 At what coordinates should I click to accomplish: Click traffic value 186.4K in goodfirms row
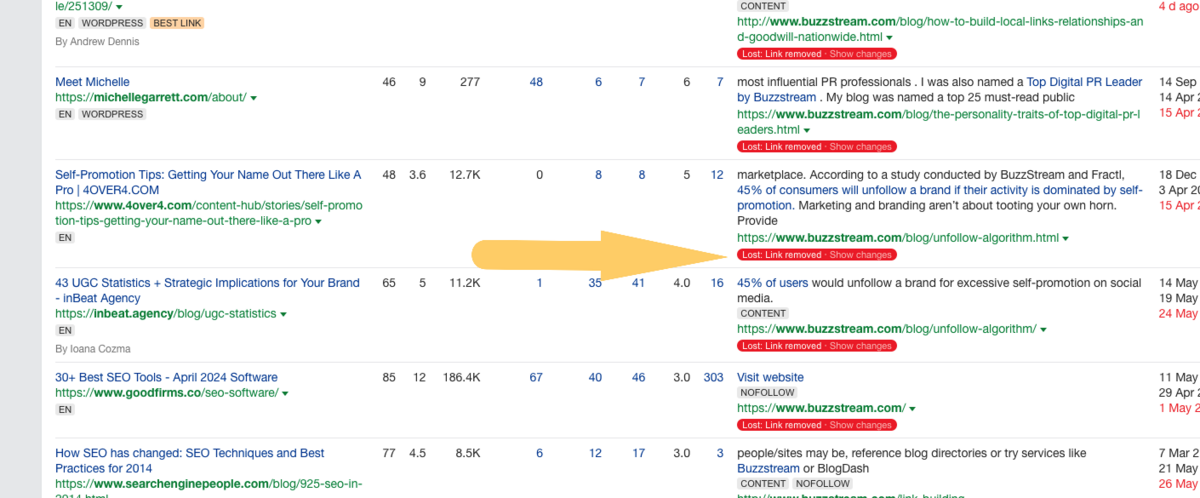tap(460, 378)
